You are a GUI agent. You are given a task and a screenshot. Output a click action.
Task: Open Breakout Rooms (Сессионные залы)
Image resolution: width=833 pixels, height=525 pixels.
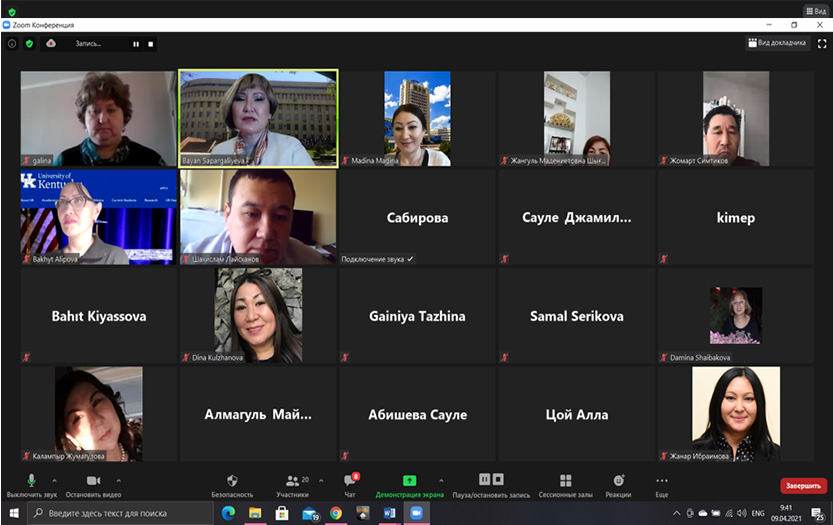click(x=565, y=481)
